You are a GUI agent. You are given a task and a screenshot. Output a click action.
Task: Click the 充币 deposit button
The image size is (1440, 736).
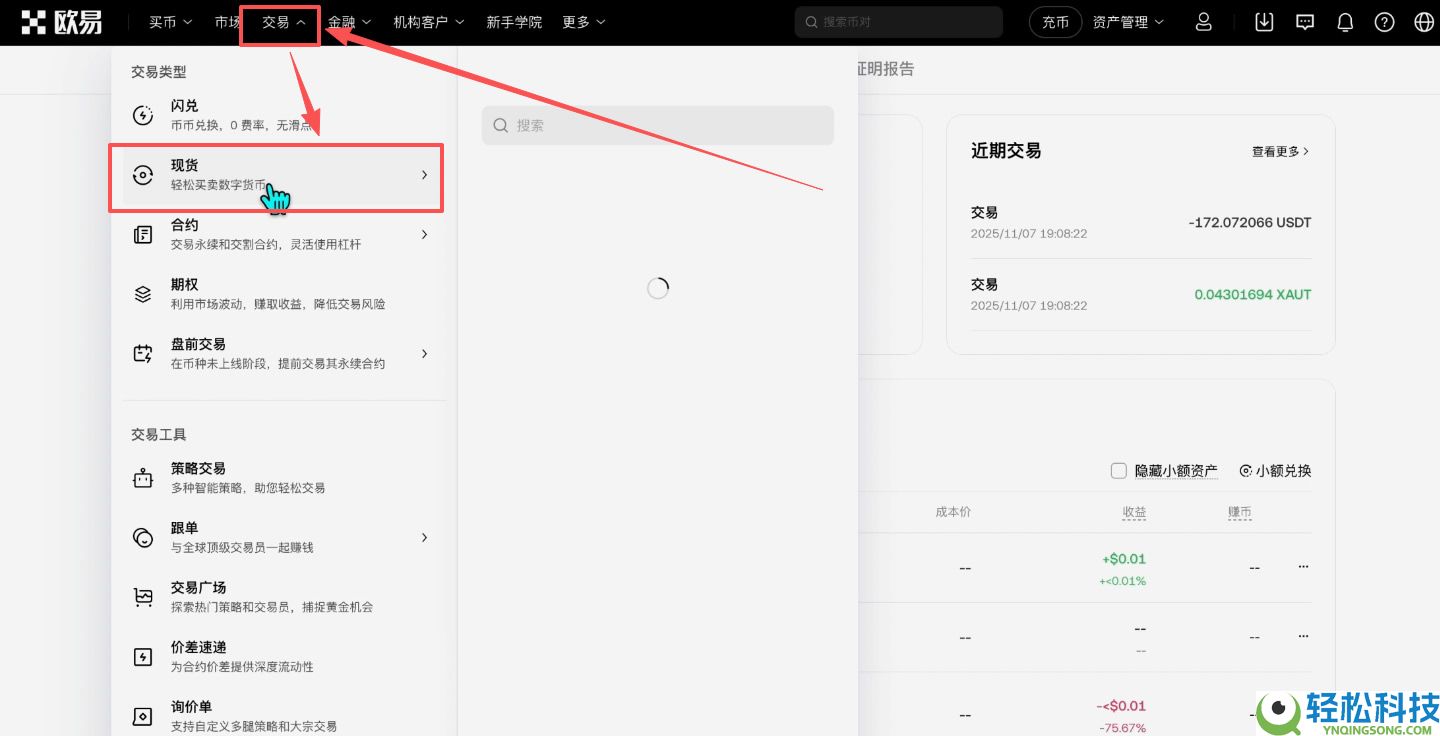[1055, 21]
